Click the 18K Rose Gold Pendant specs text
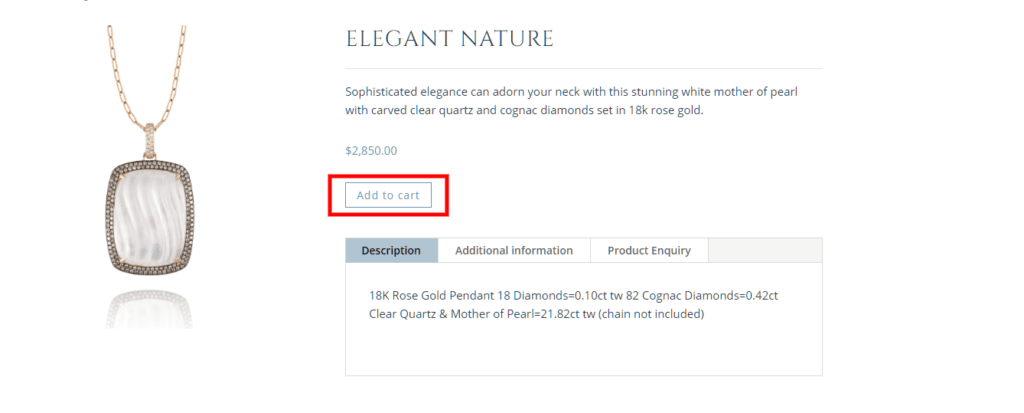 pyautogui.click(x=573, y=296)
